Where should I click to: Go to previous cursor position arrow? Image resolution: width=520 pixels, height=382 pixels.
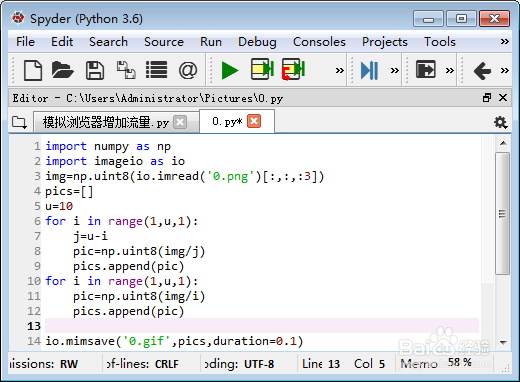tap(482, 71)
